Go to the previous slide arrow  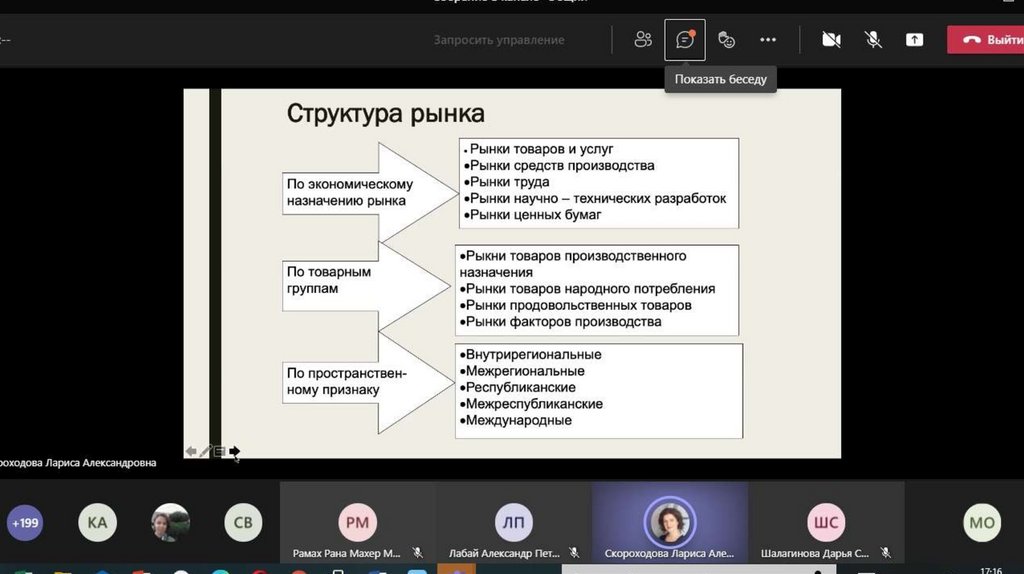coord(191,451)
